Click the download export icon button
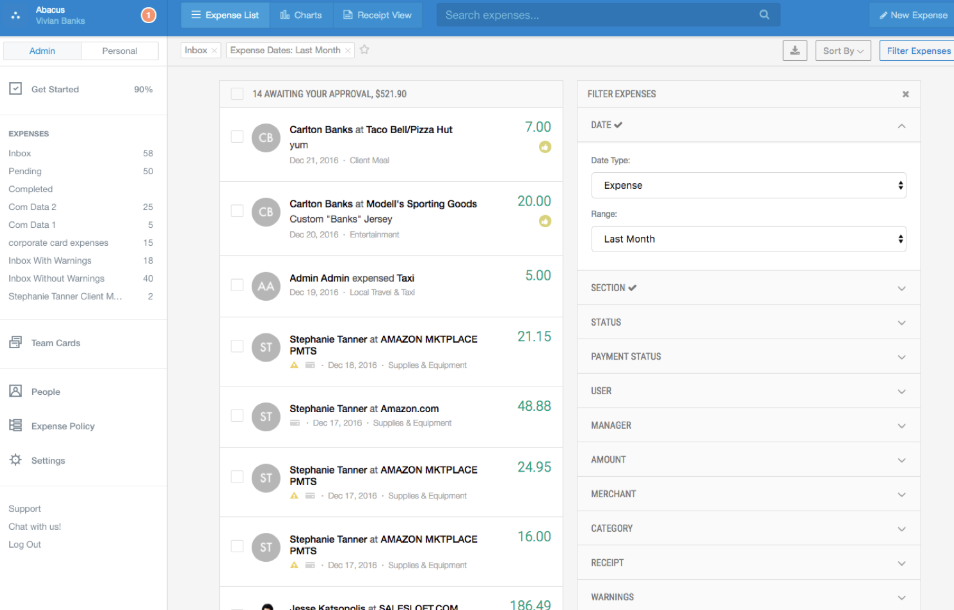 pyautogui.click(x=795, y=50)
